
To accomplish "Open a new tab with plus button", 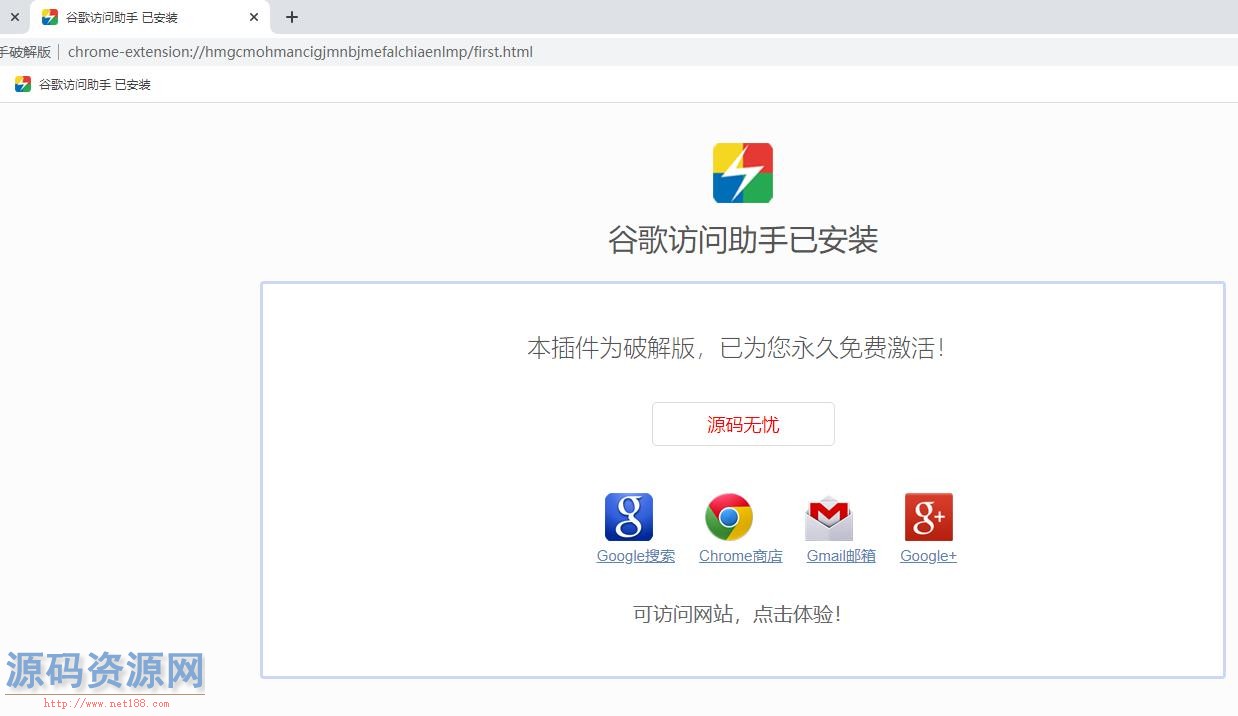I will click(292, 17).
